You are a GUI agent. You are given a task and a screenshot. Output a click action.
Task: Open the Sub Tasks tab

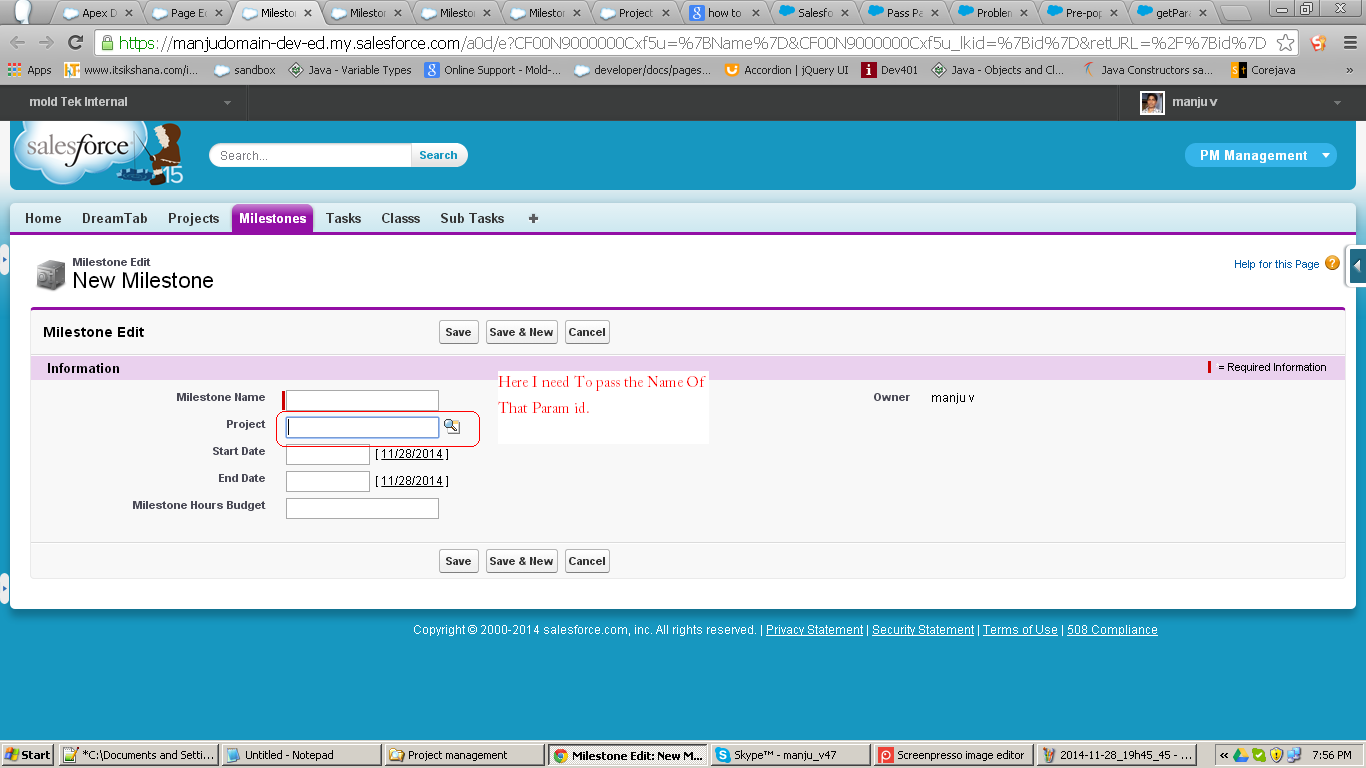pyautogui.click(x=472, y=218)
